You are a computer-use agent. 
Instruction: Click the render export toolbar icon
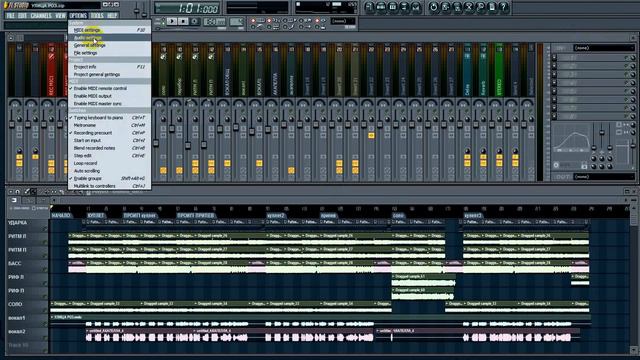[457, 7]
